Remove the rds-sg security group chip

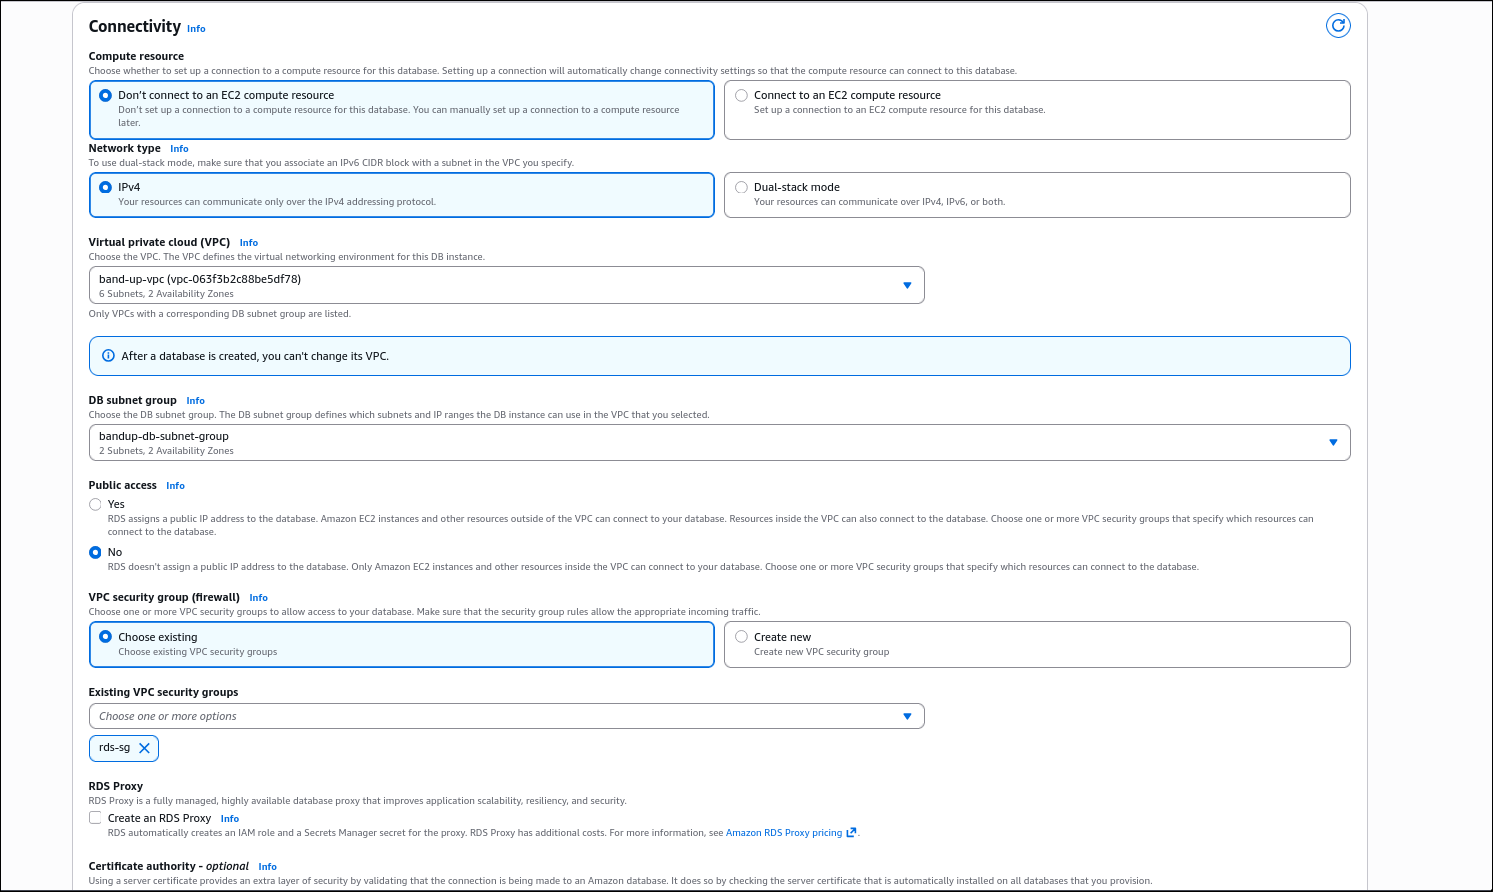click(144, 747)
